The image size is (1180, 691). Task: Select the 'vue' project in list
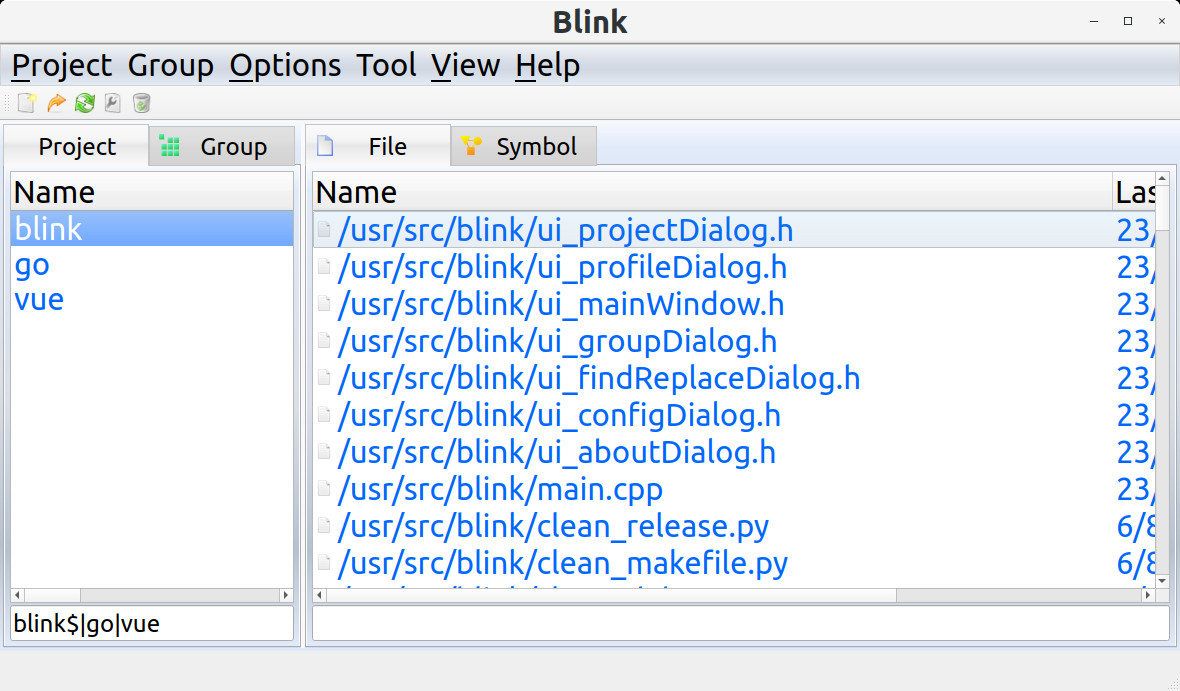tap(39, 300)
